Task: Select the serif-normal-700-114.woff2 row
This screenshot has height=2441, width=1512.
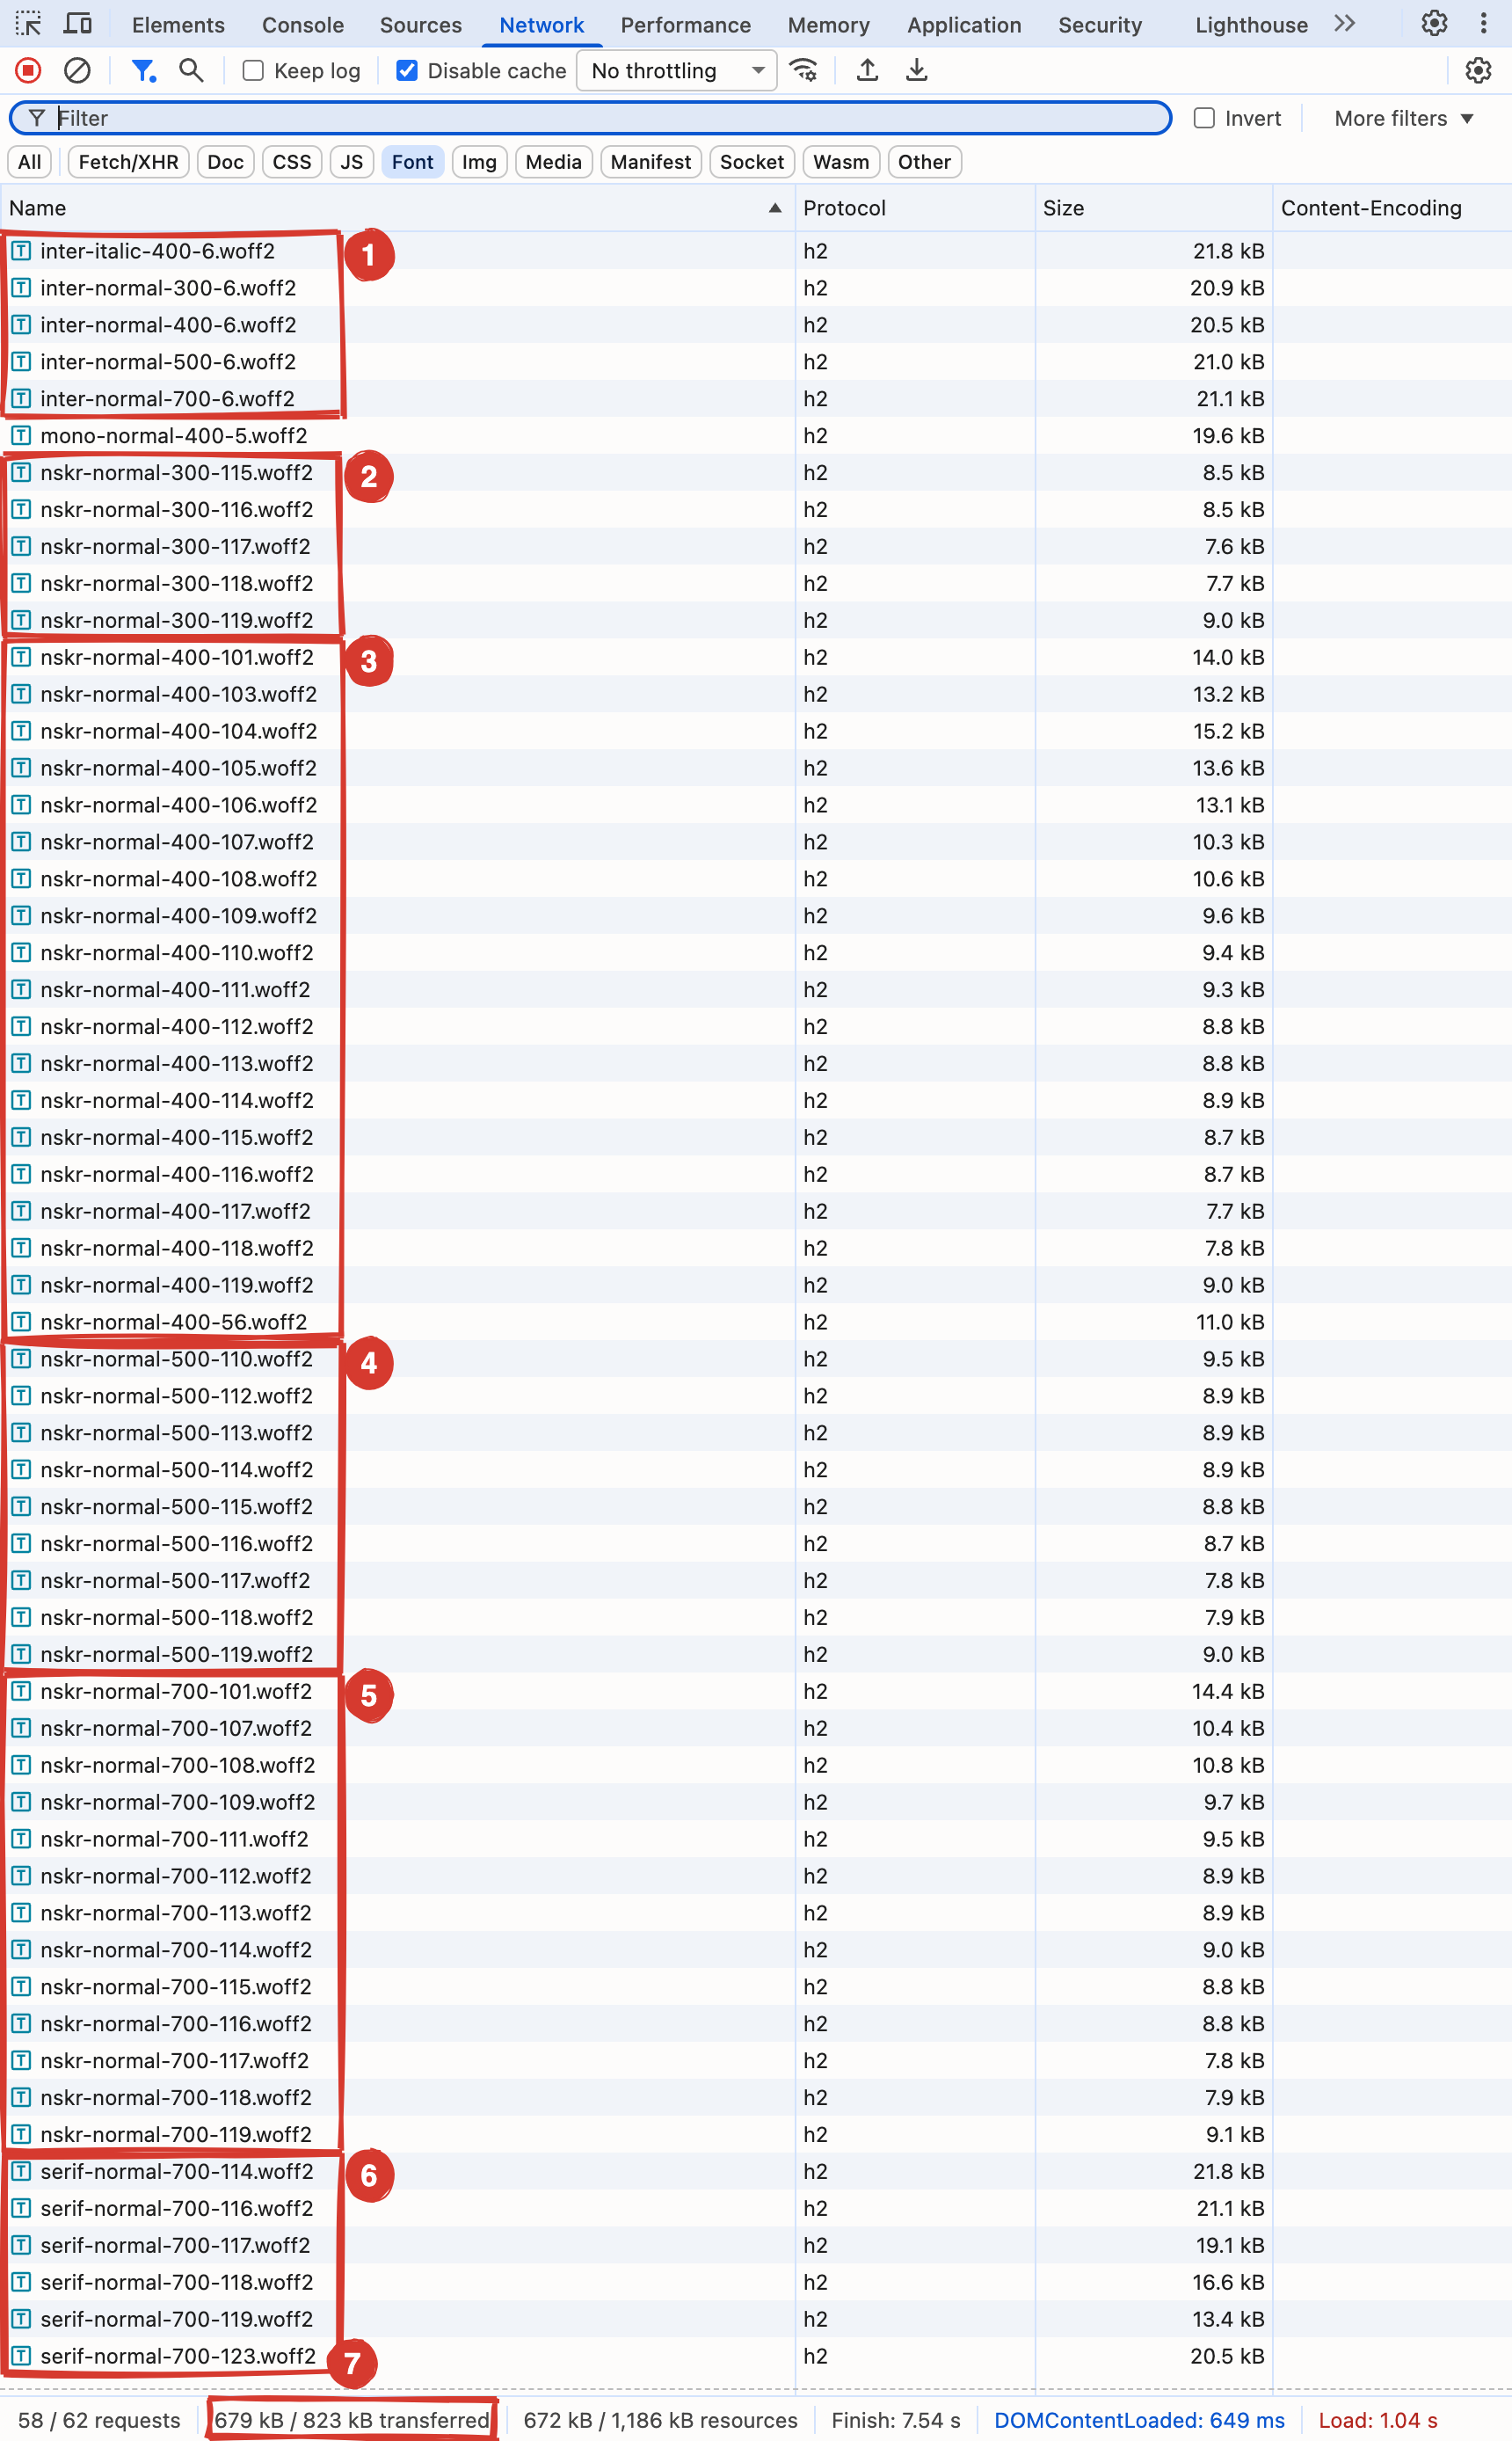Action: pyautogui.click(x=756, y=2171)
